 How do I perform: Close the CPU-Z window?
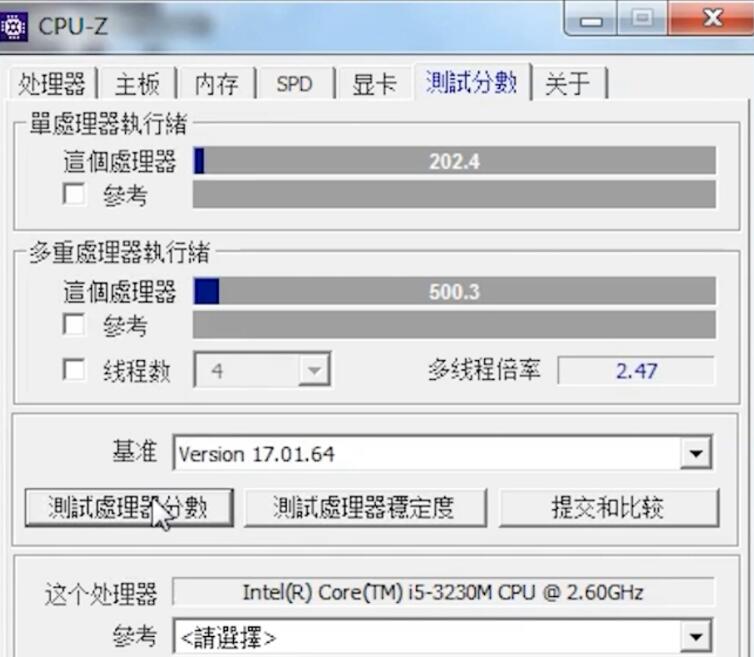(x=711, y=19)
